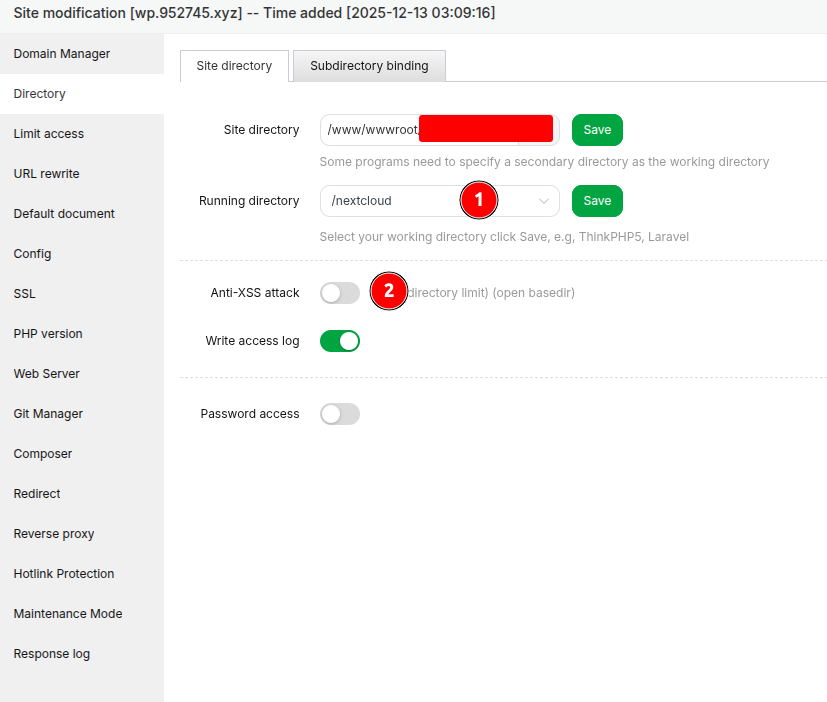This screenshot has height=702, width=827.
Task: Open Limit access settings
Action: (x=49, y=134)
